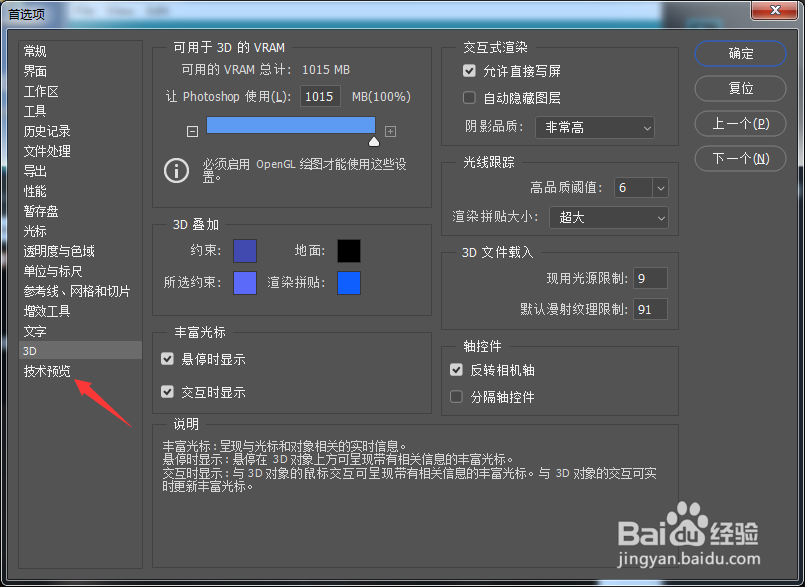Select 文字 preferences category
The width and height of the screenshot is (805, 587).
(x=35, y=331)
